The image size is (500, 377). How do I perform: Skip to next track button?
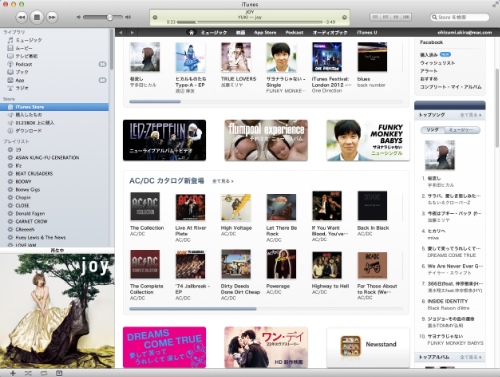coord(52,17)
